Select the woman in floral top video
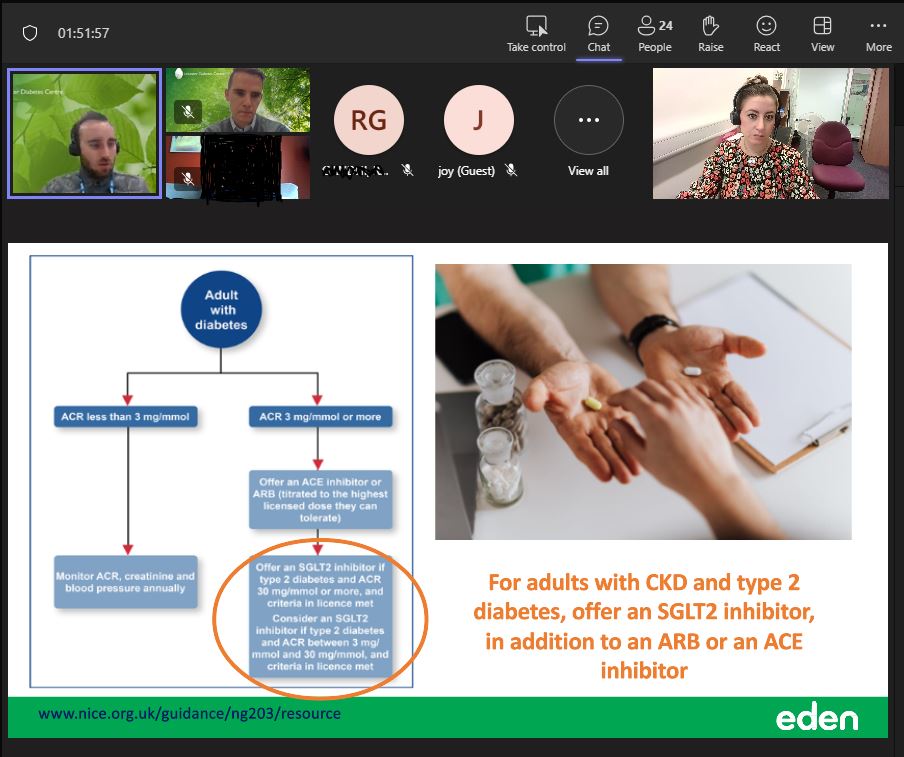Screen dimensions: 904x757 [x=770, y=133]
